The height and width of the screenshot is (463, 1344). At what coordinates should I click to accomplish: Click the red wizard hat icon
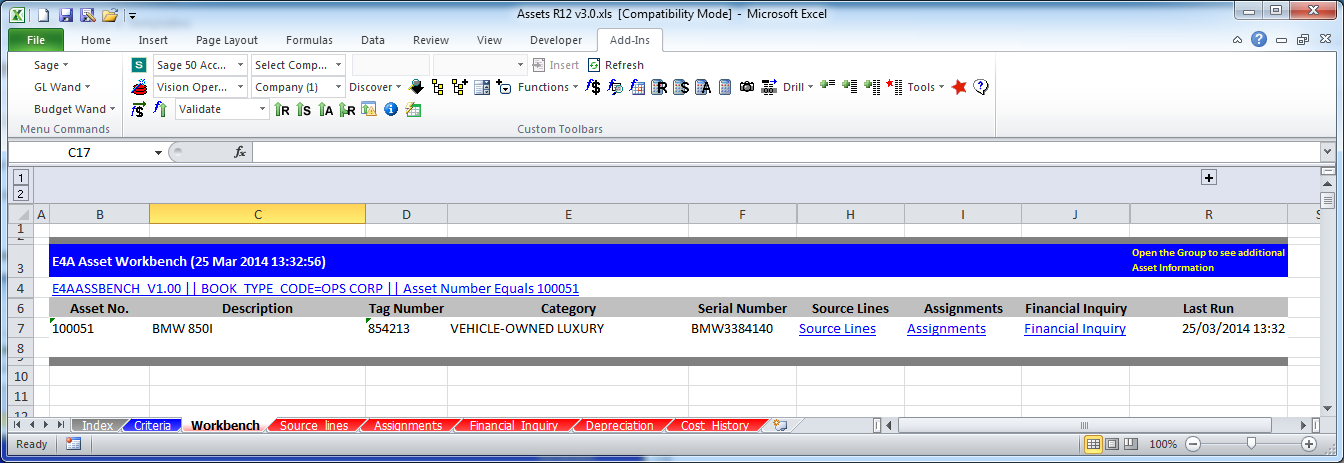pyautogui.click(x=139, y=87)
